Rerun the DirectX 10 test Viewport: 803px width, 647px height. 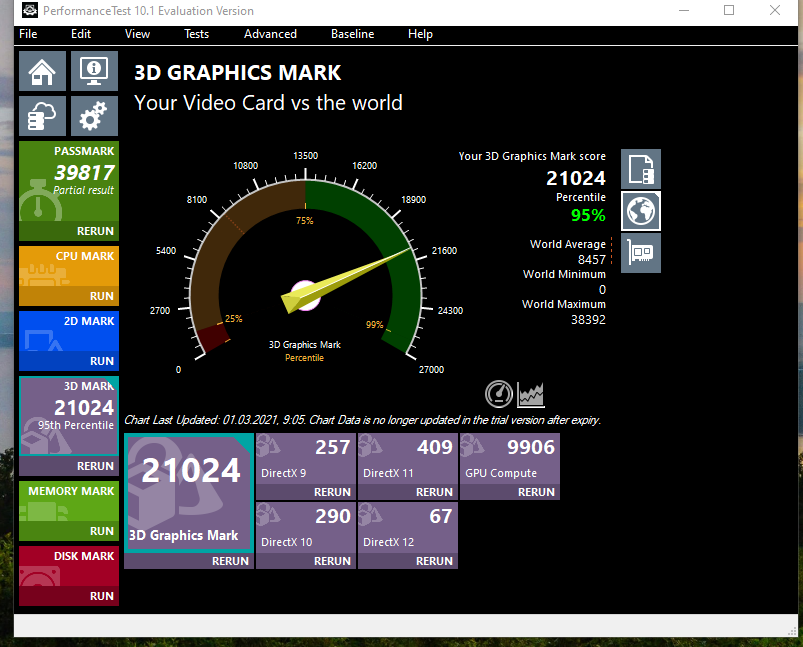[306, 561]
